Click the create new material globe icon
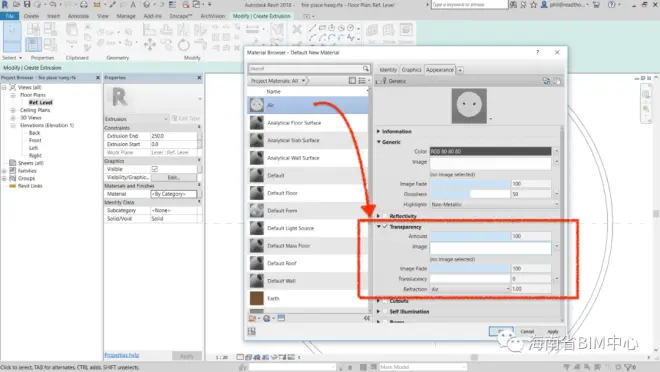 pyautogui.click(x=266, y=319)
